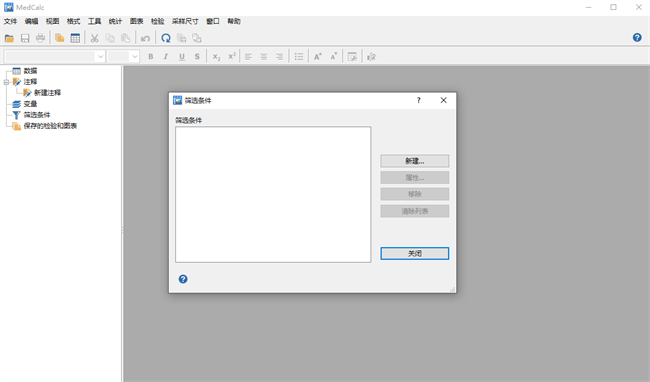Select 筛选条件 tree item
Image resolution: width=650 pixels, height=382 pixels.
point(37,115)
